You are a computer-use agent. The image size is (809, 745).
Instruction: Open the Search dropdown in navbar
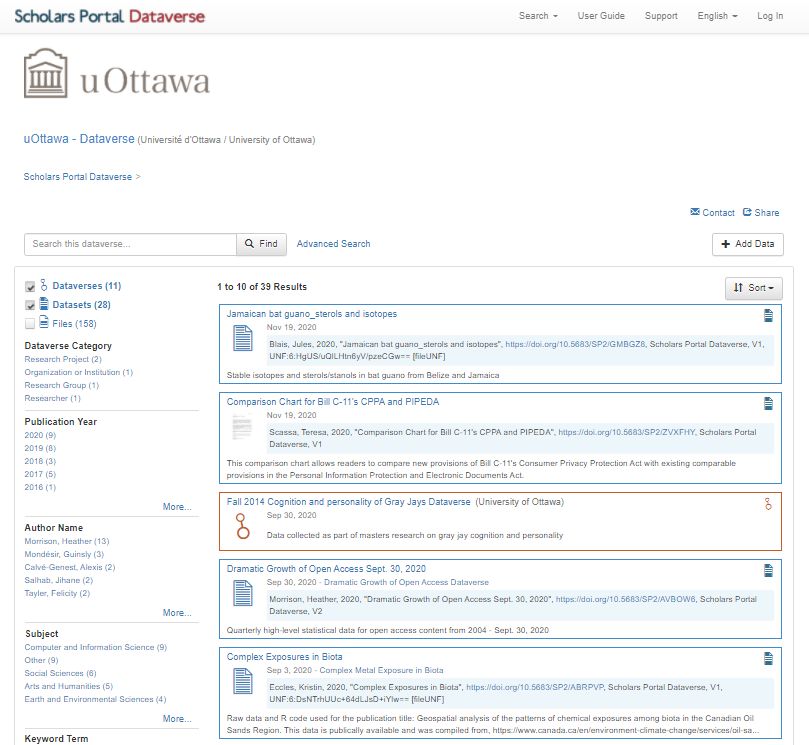coord(538,16)
